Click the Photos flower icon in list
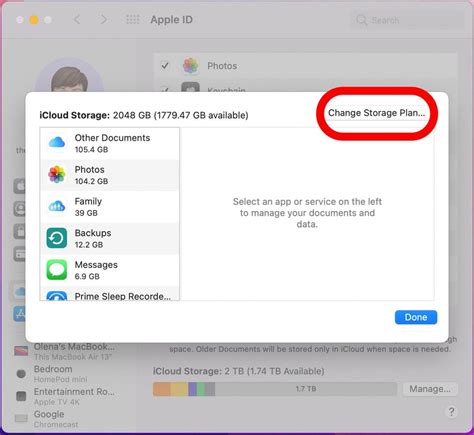Screen dimensions: 474x435 [57, 174]
